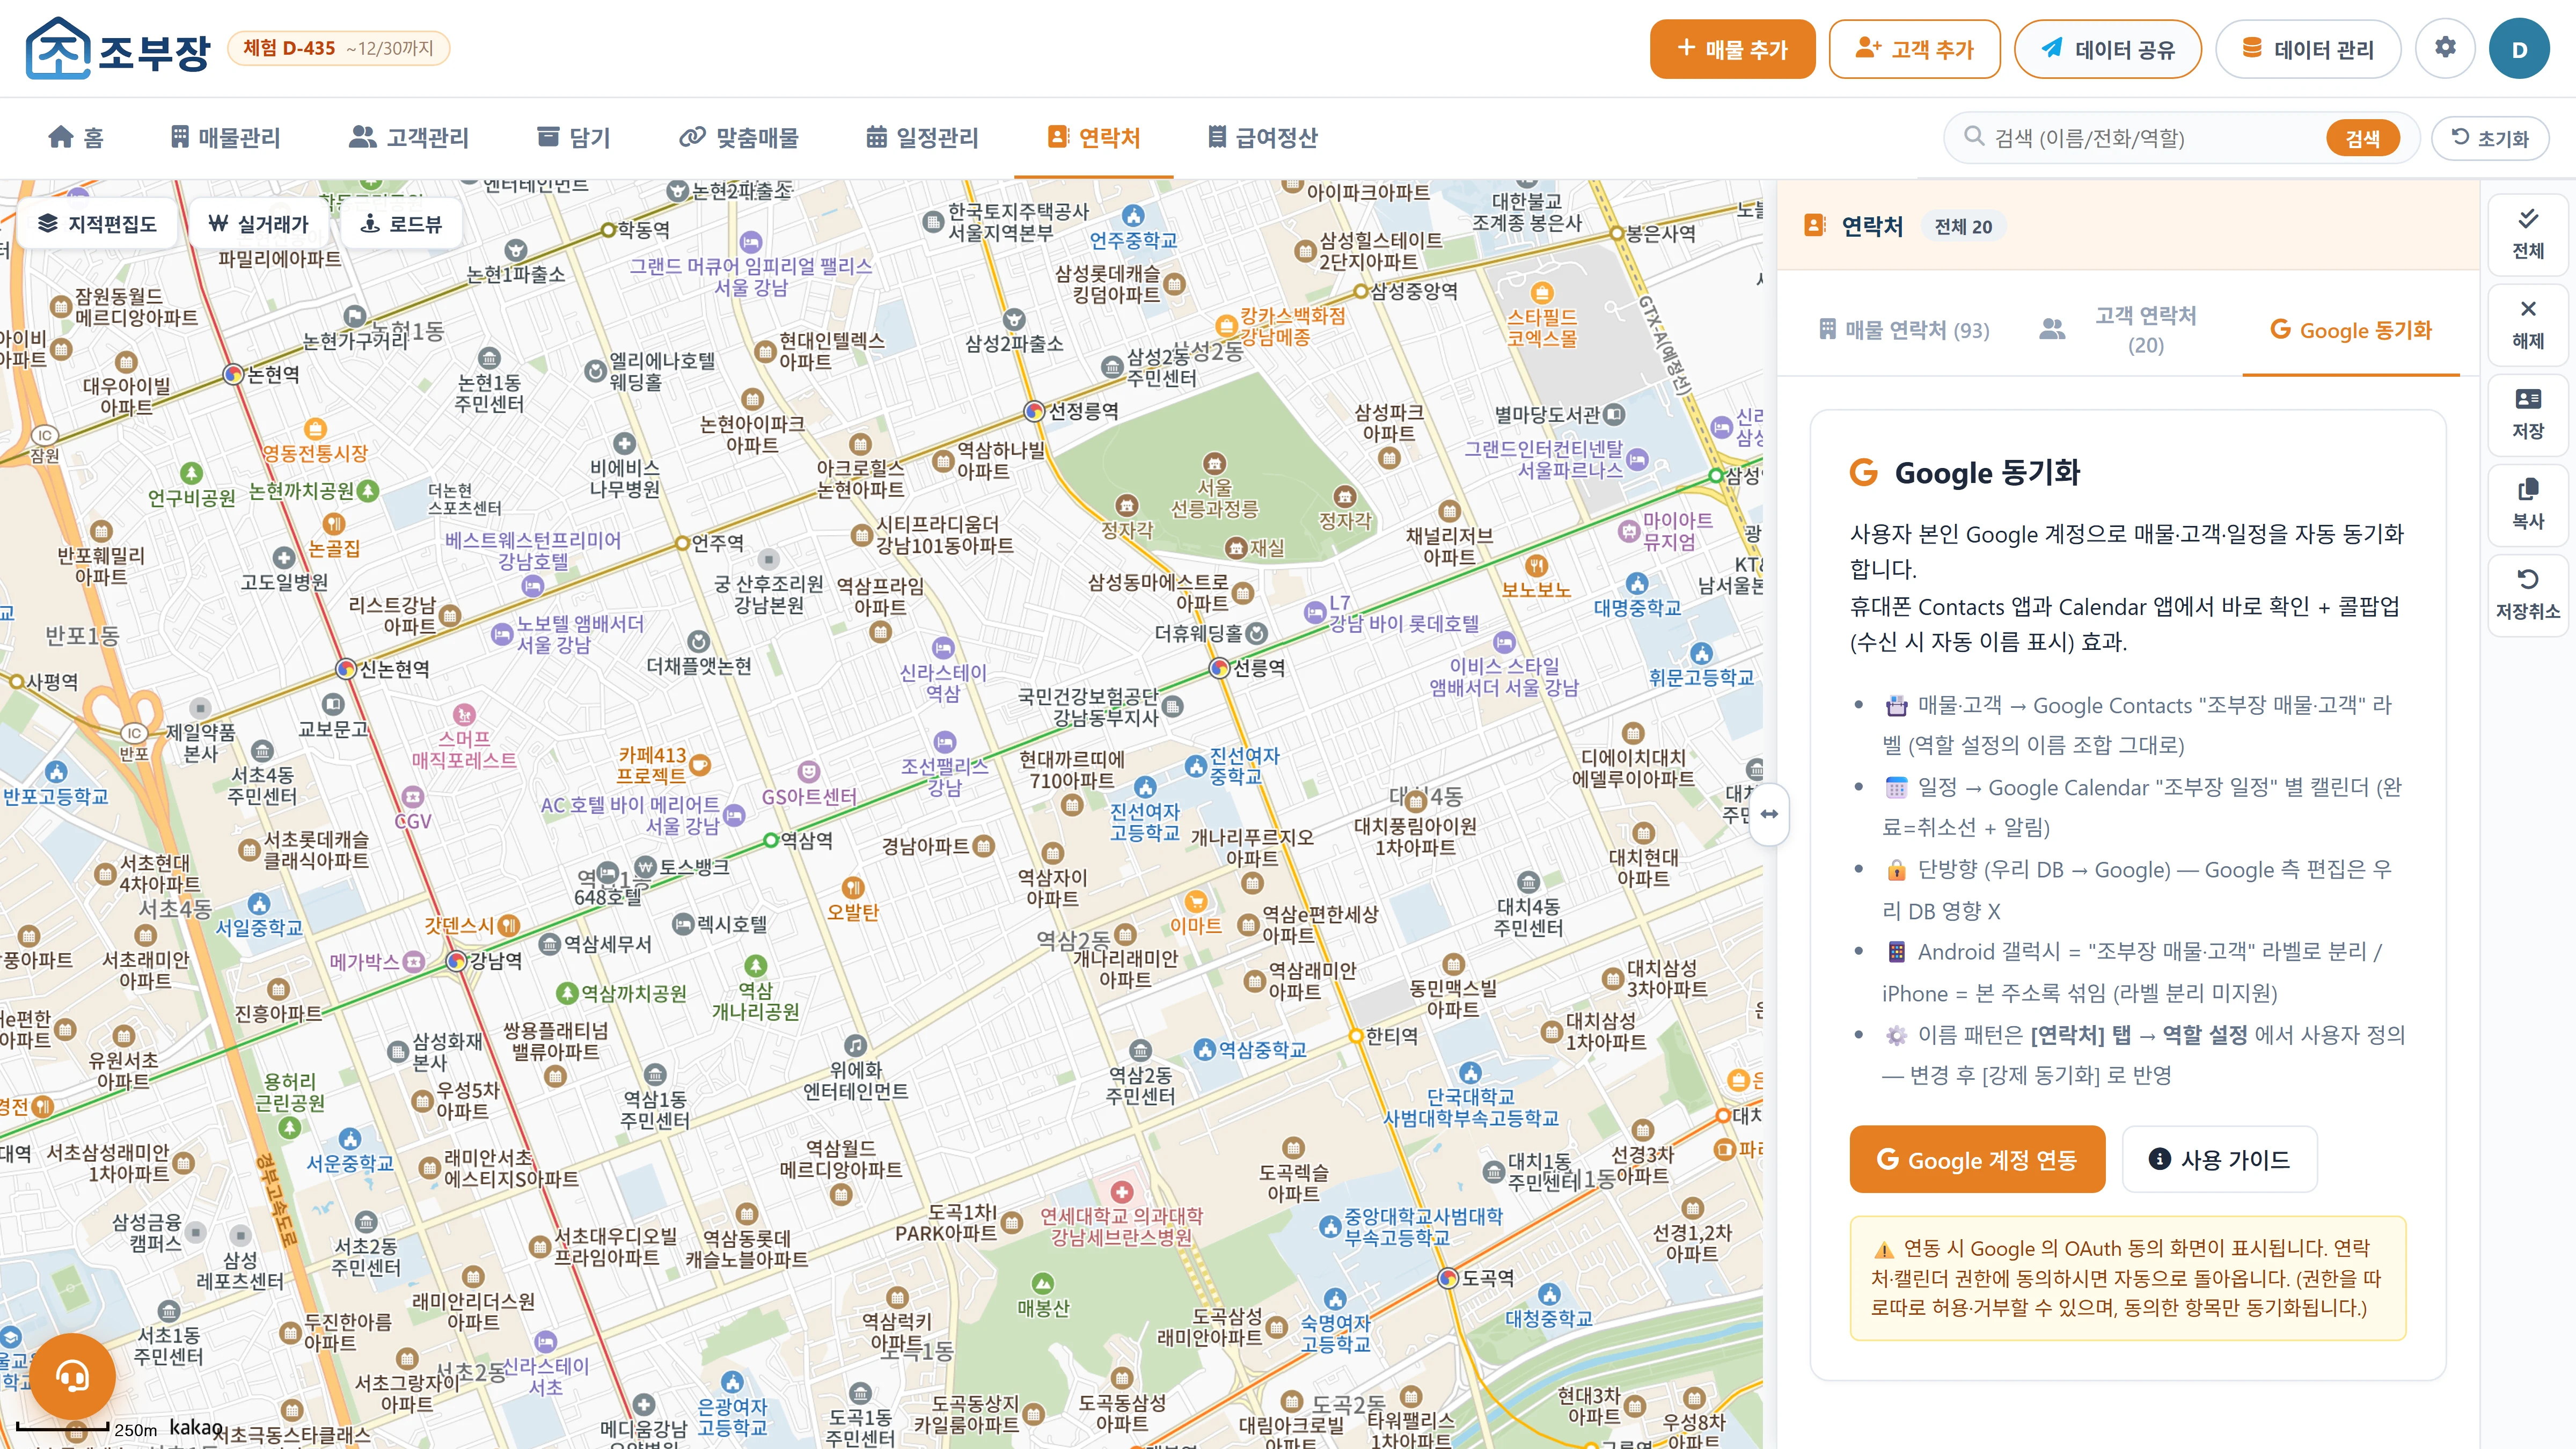Open the 급여정산 menu
Viewport: 2576px width, 1449px height.
click(x=1262, y=137)
